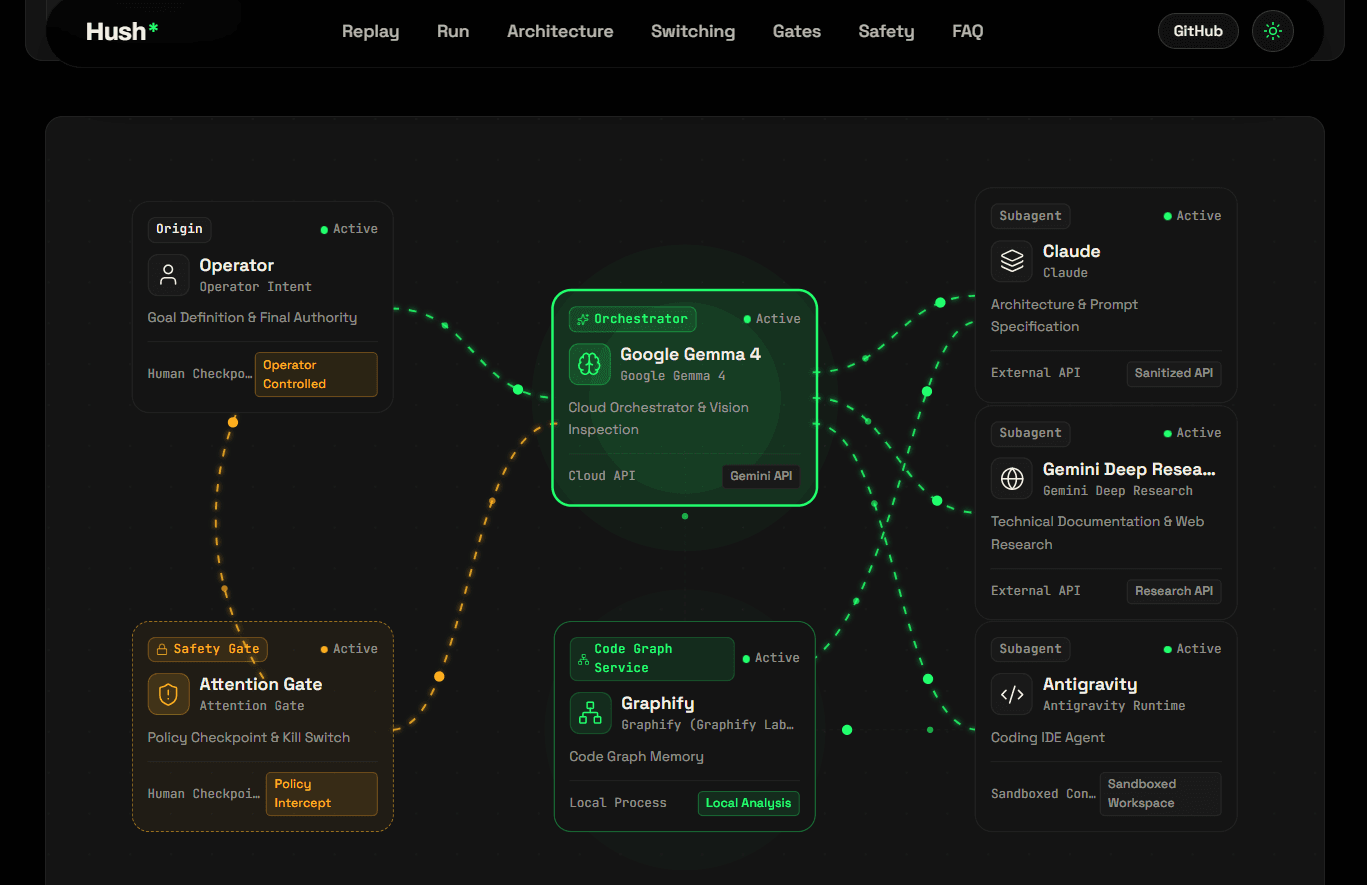Click the Antigravity code brackets icon

1012,694
